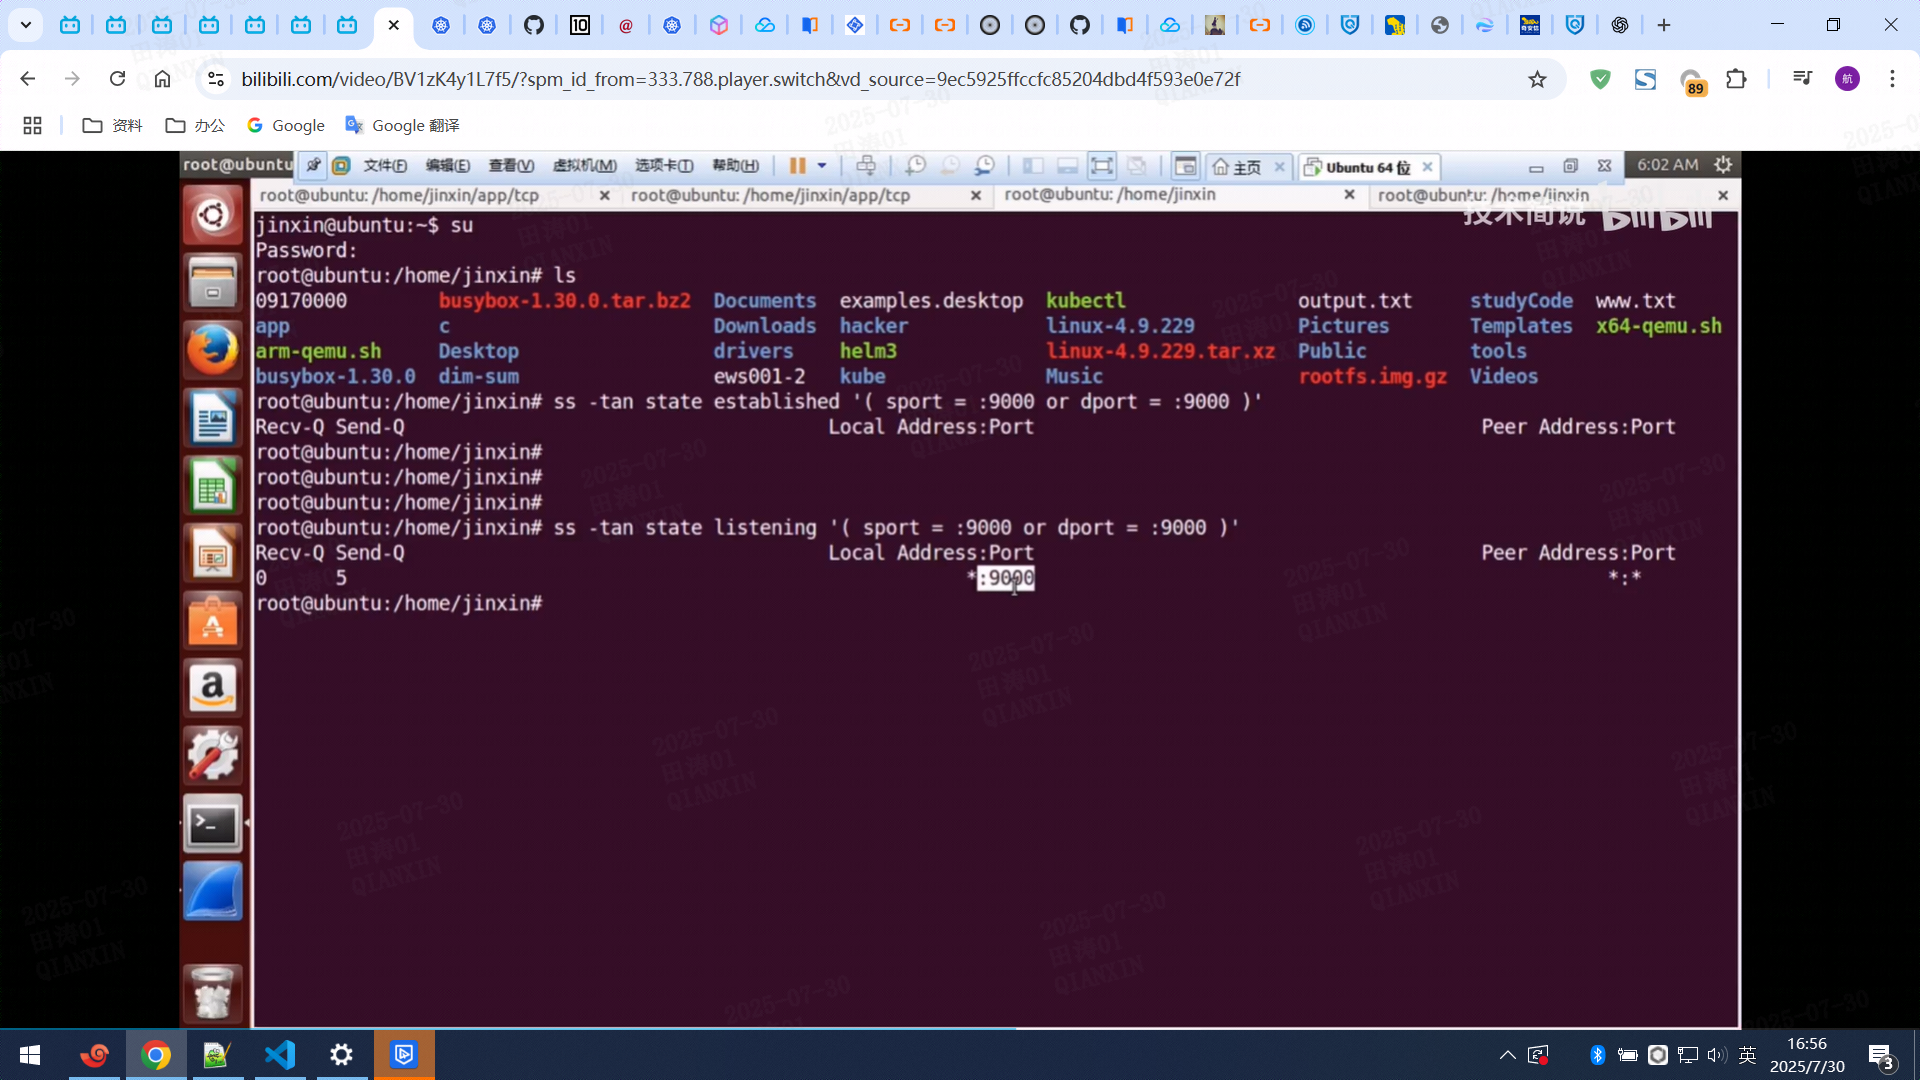Toggle VMware pin toolbar icon

(x=313, y=166)
